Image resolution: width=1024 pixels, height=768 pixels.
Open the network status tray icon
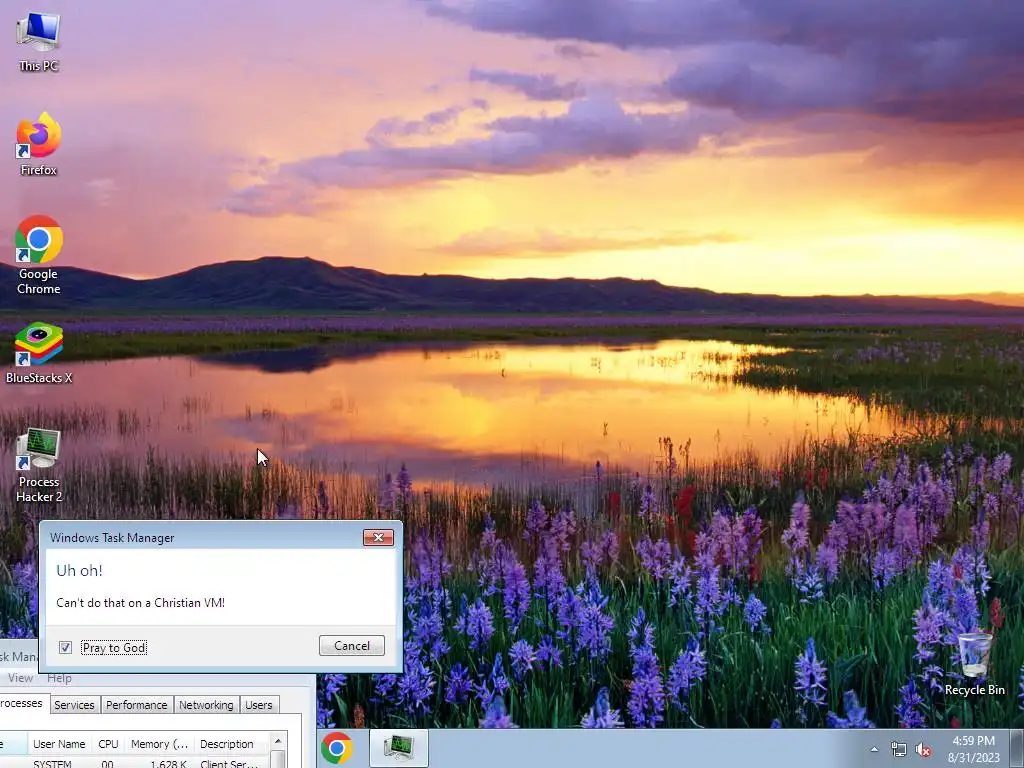pos(899,750)
